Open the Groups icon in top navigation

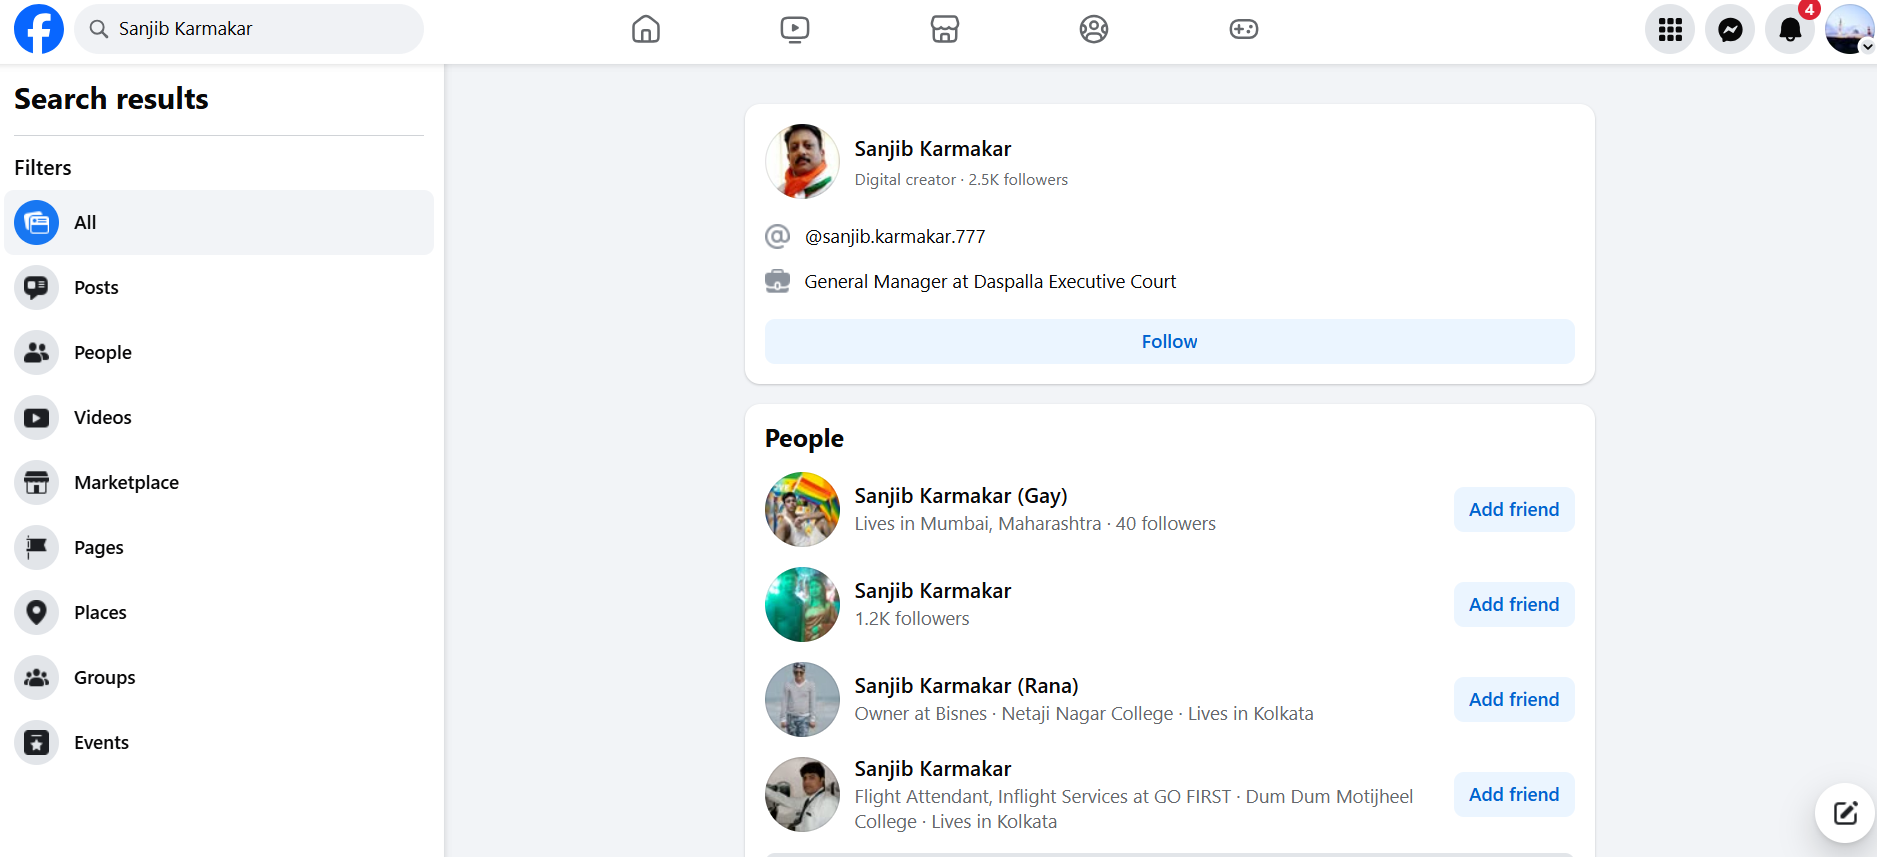(x=1094, y=29)
